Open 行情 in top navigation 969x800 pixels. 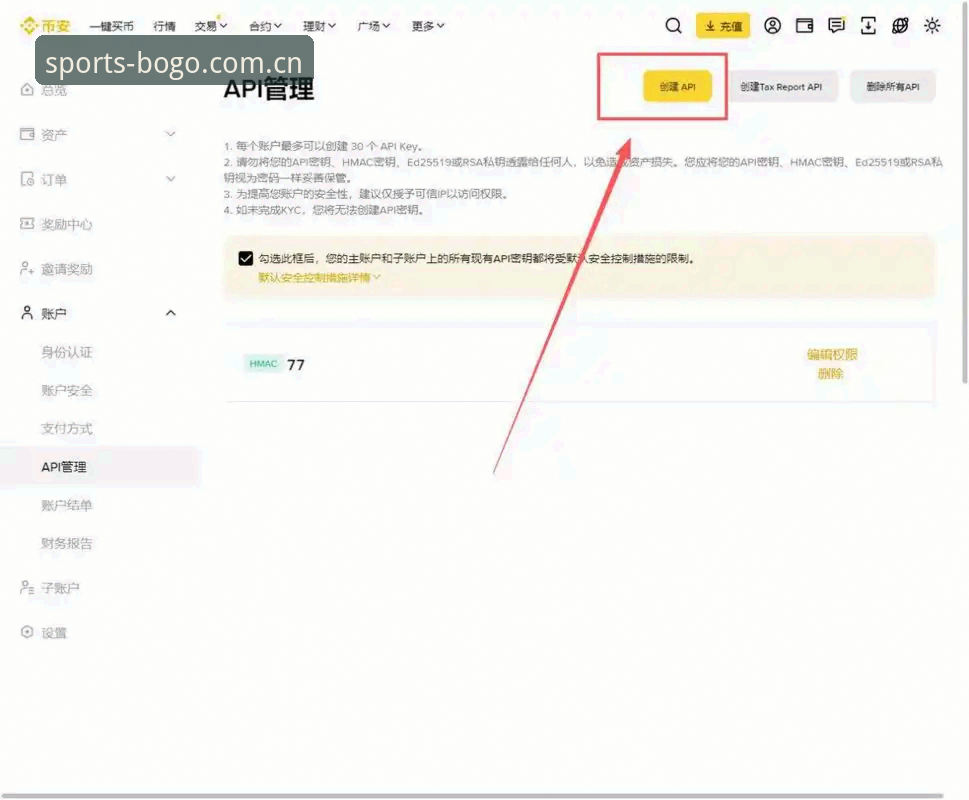[164, 26]
